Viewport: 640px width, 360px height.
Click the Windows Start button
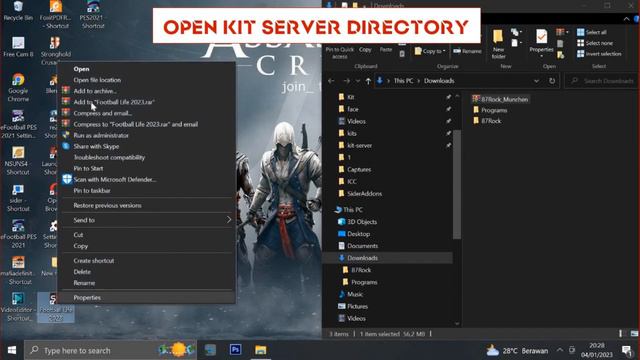tap(12, 350)
